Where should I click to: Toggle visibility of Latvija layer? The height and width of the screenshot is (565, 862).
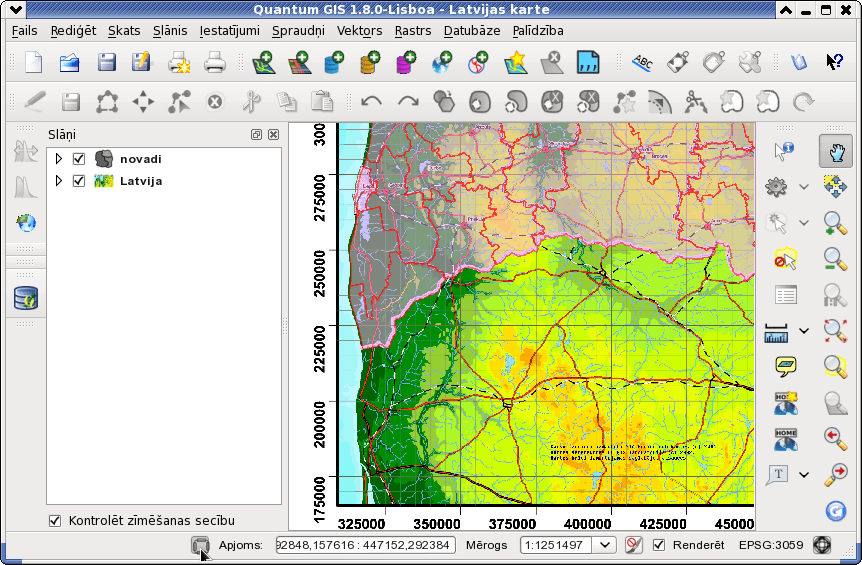tap(79, 181)
